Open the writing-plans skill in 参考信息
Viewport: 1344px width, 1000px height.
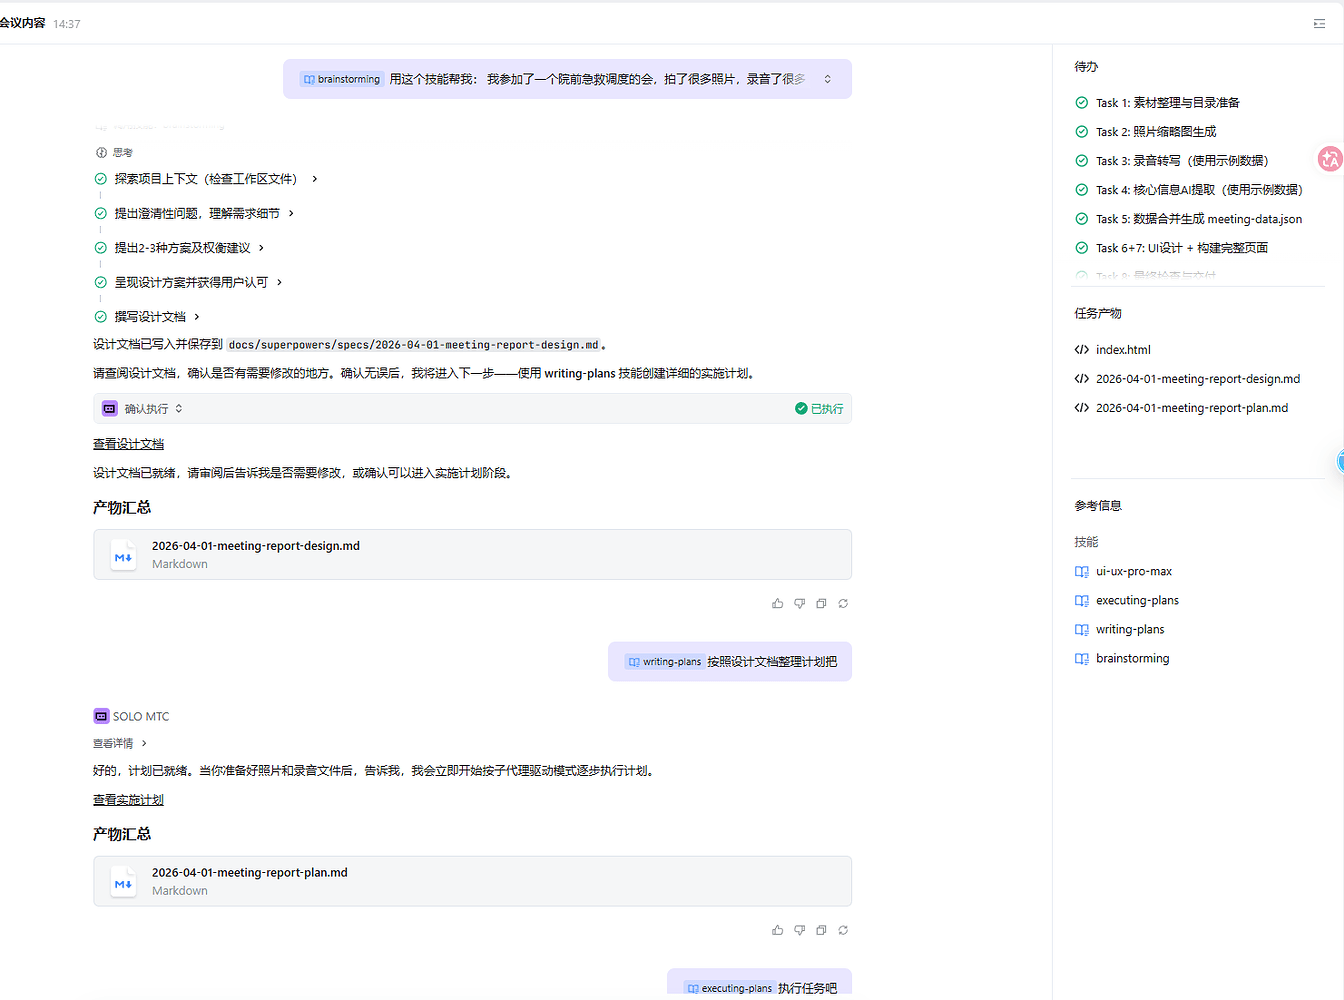(1129, 630)
